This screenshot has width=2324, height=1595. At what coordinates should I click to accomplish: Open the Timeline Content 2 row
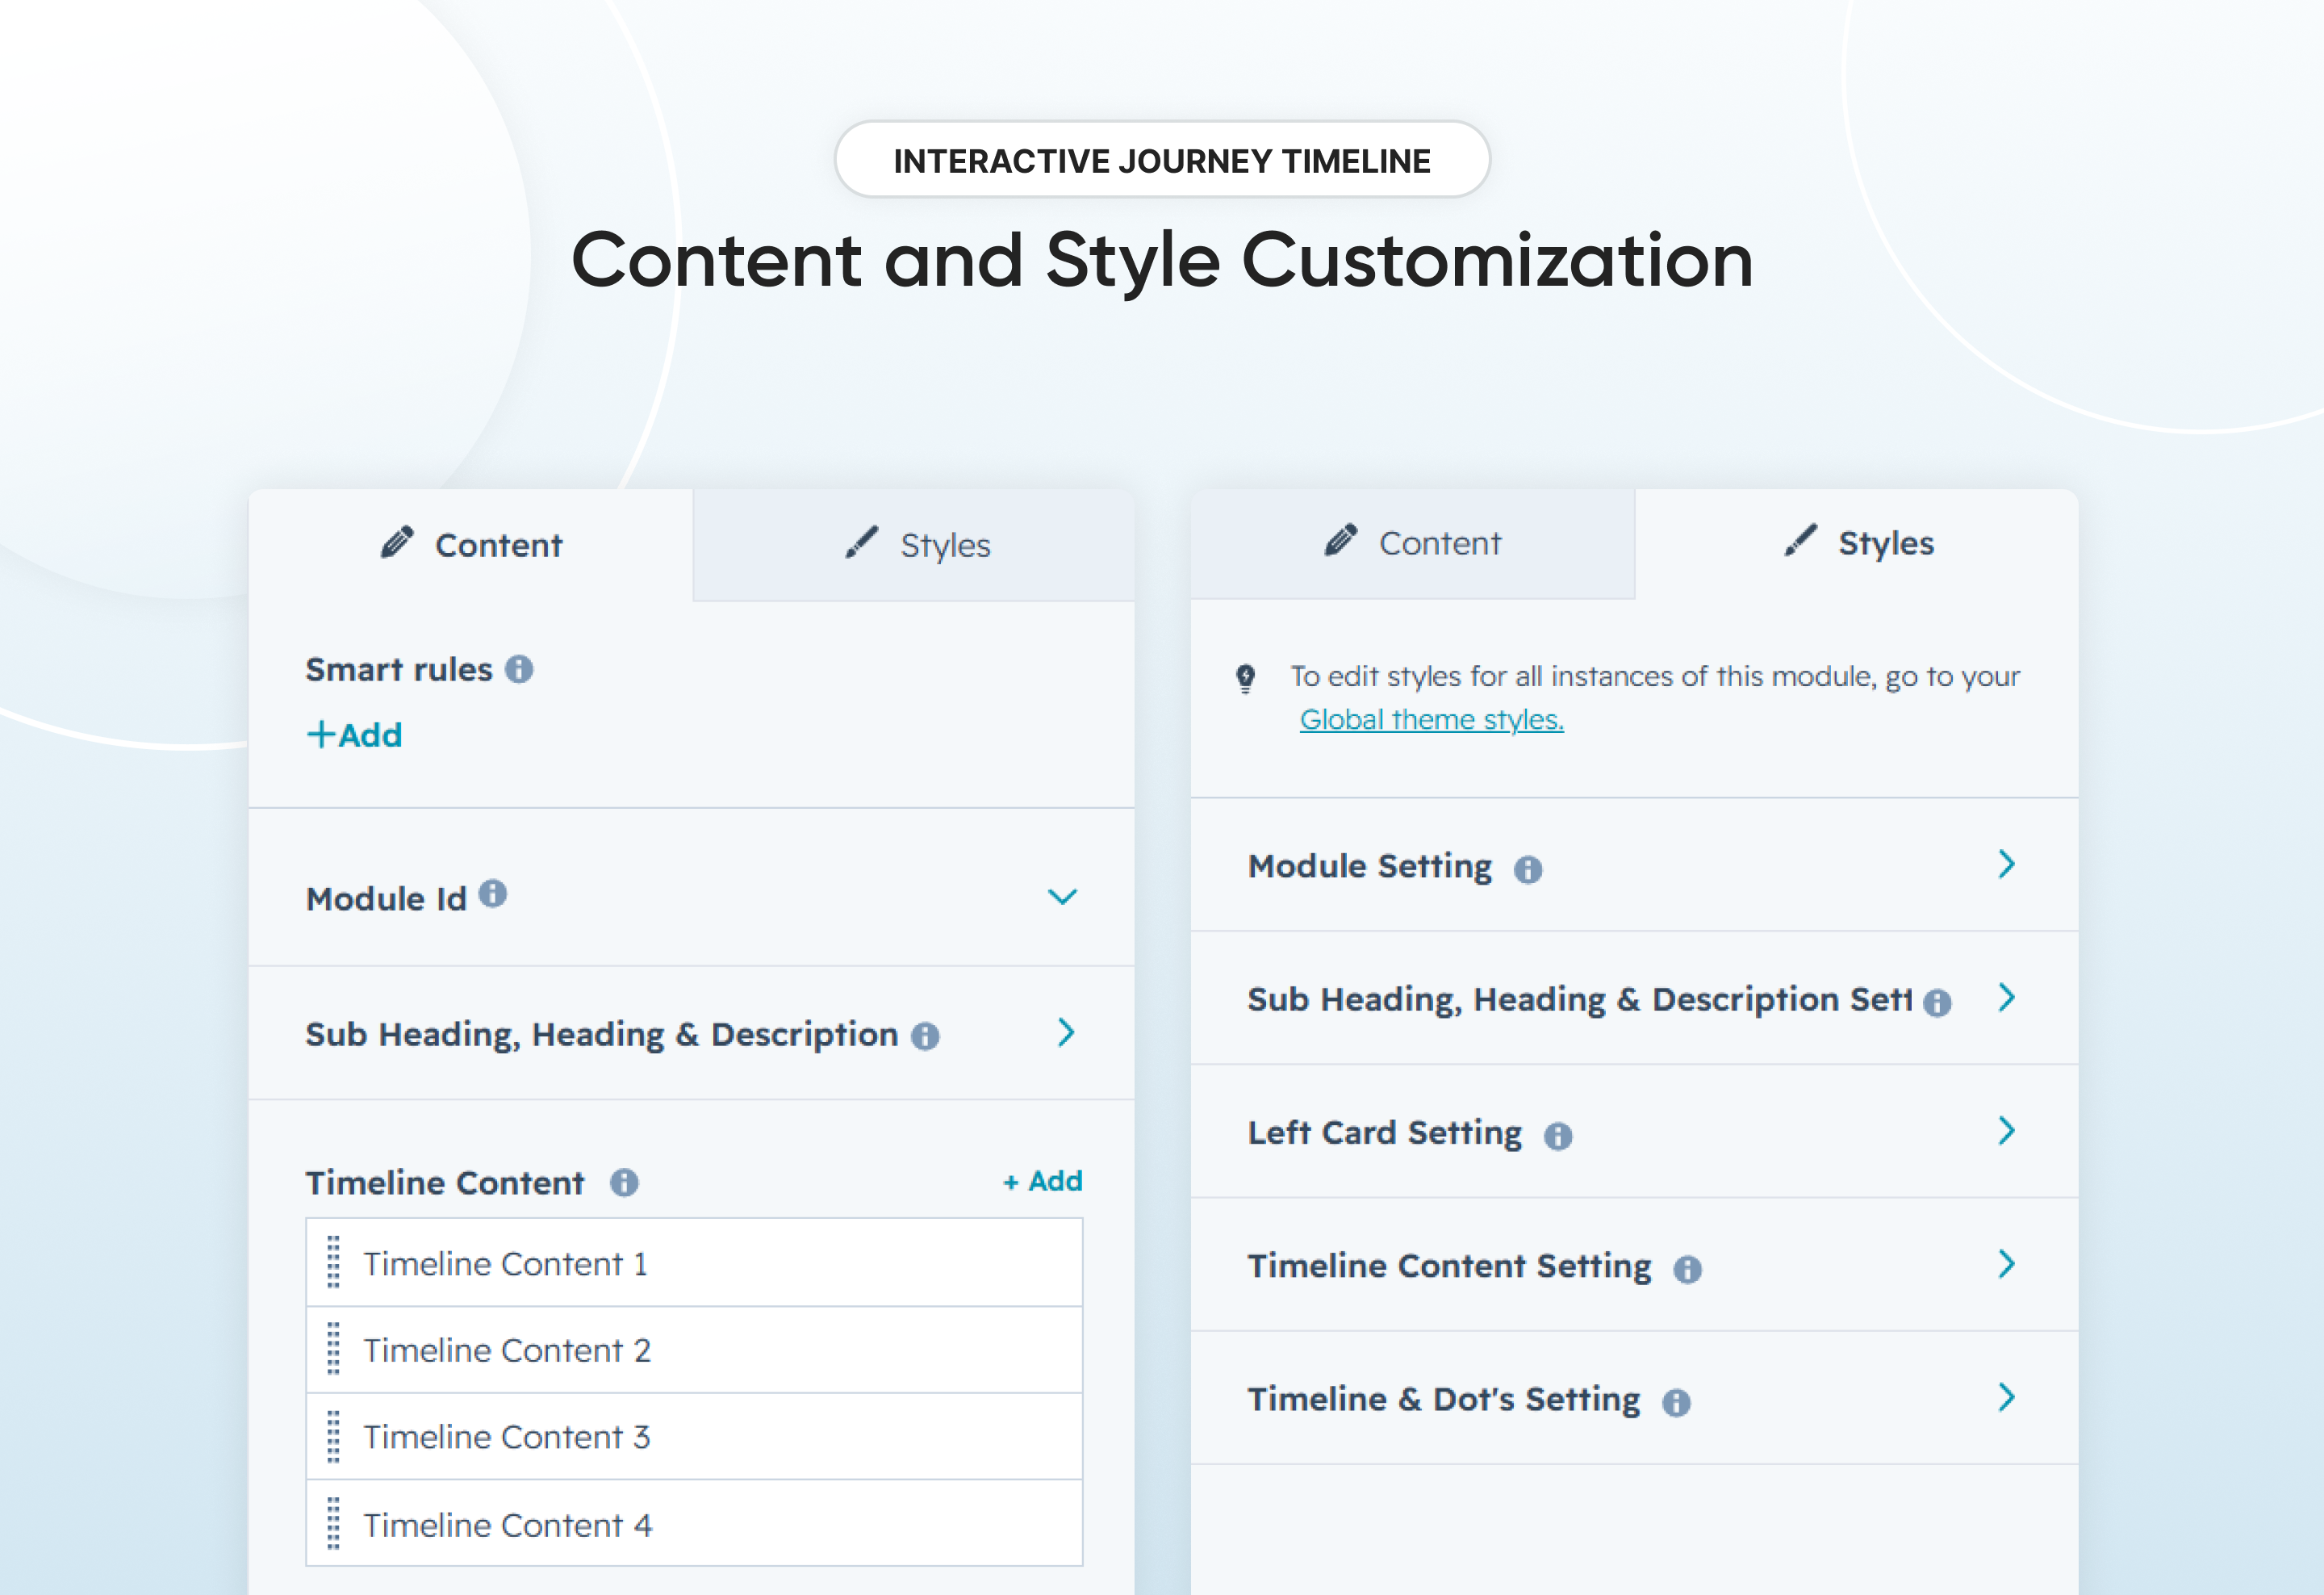[694, 1350]
